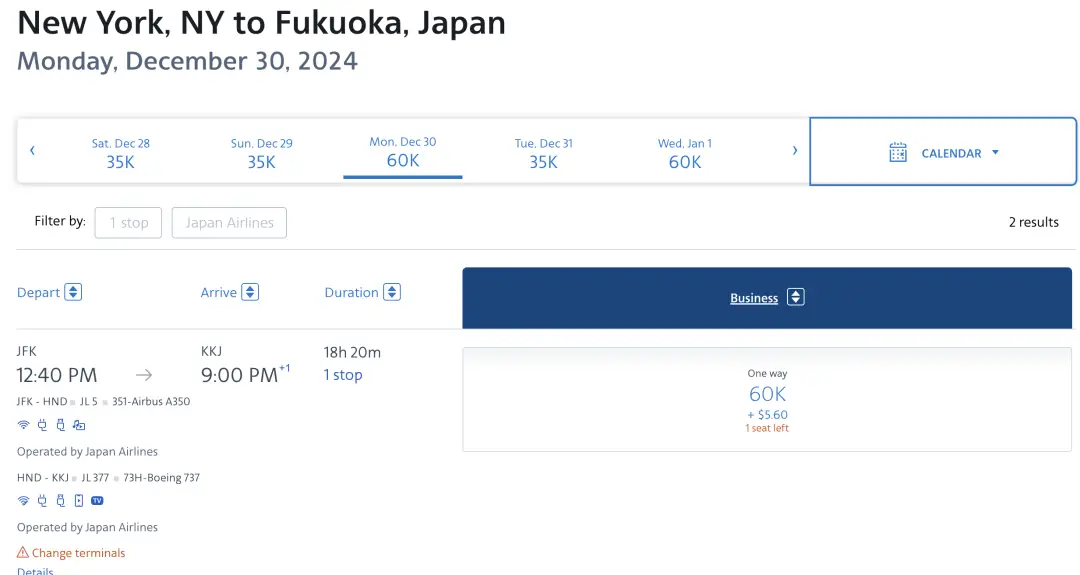Viewport: 1080px width, 575px height.
Task: Open the Business fare sort control
Action: 795,297
